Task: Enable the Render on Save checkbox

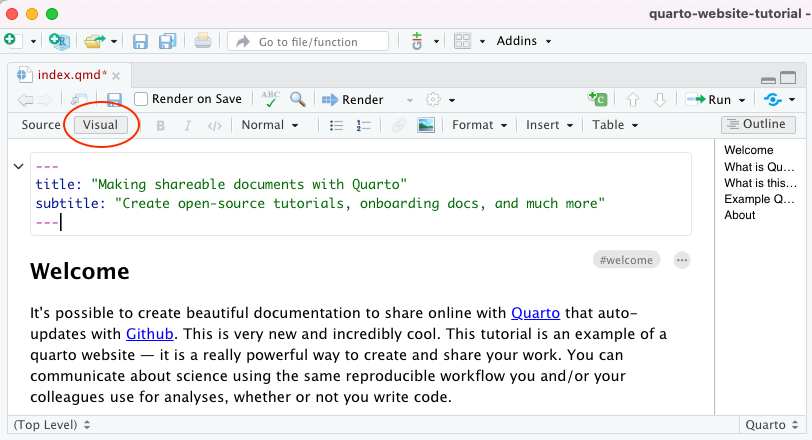Action: (x=142, y=99)
